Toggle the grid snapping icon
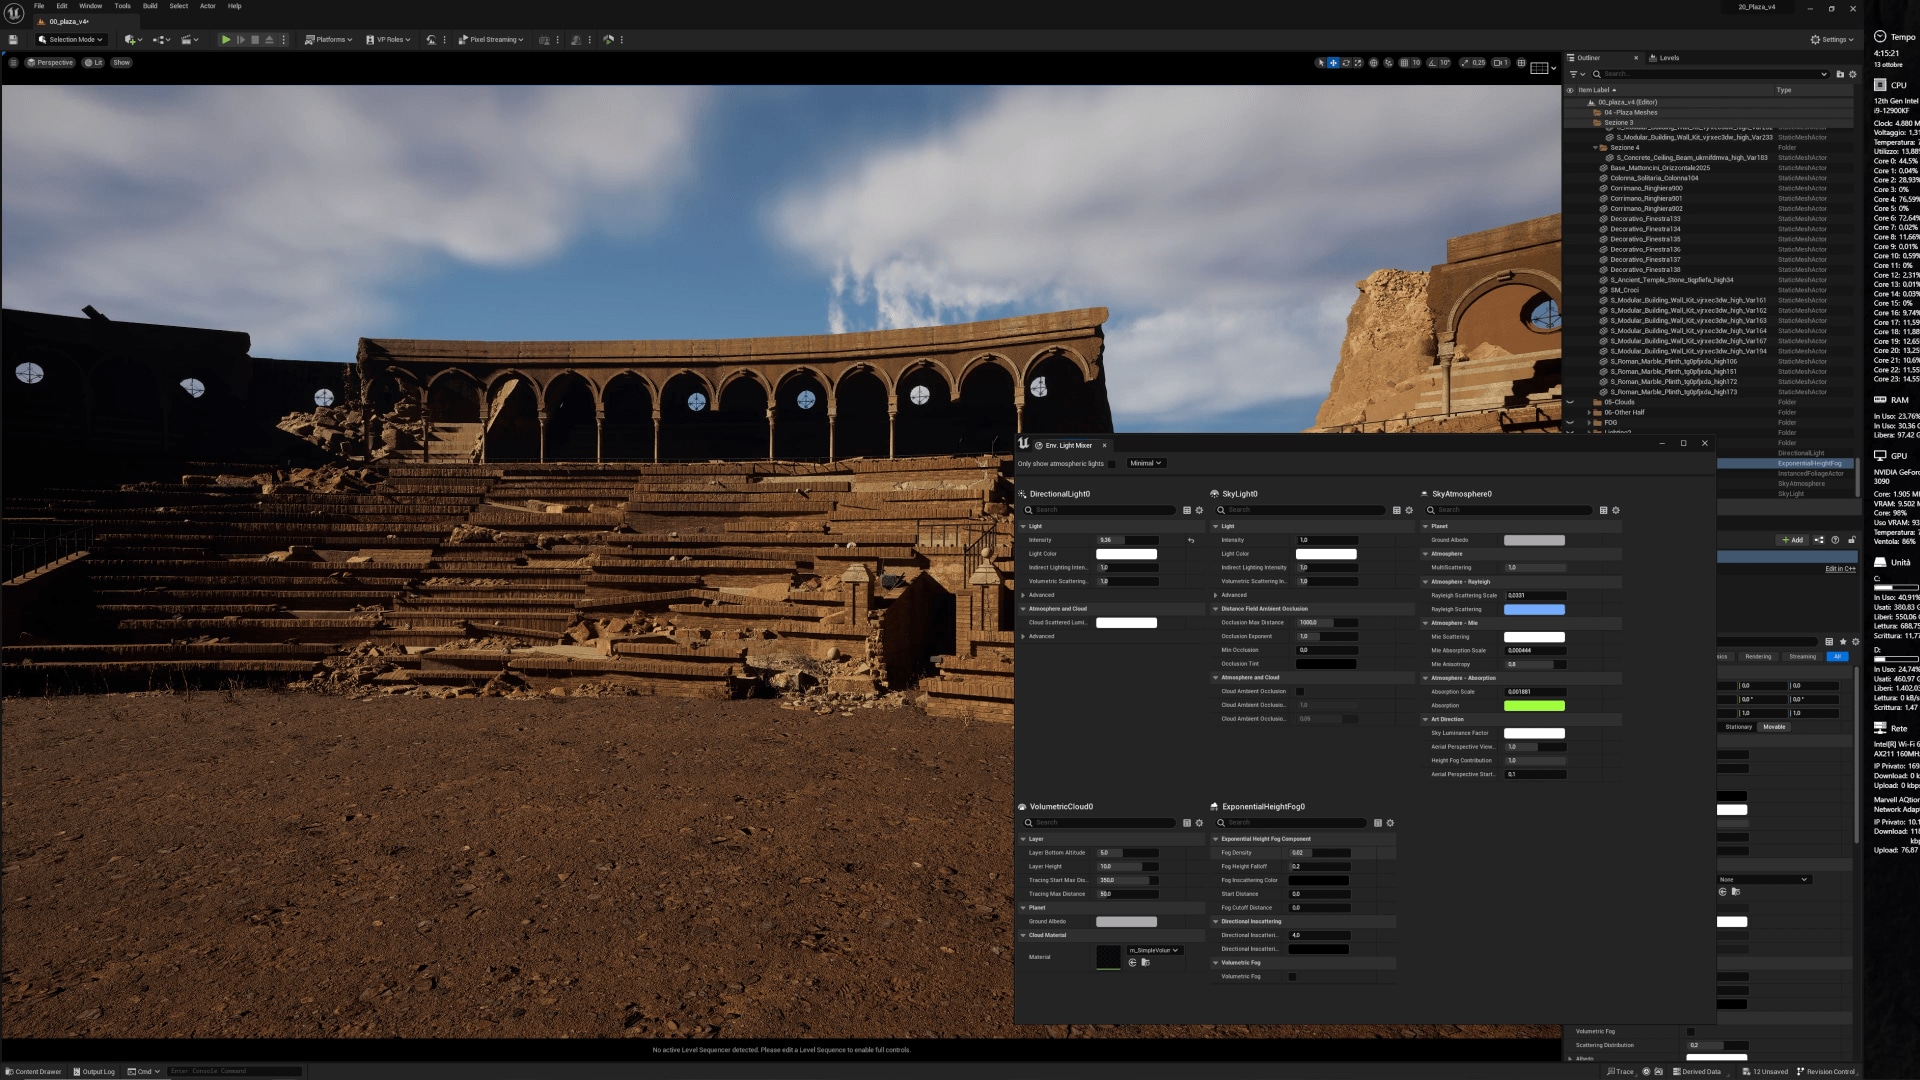 pos(1404,63)
